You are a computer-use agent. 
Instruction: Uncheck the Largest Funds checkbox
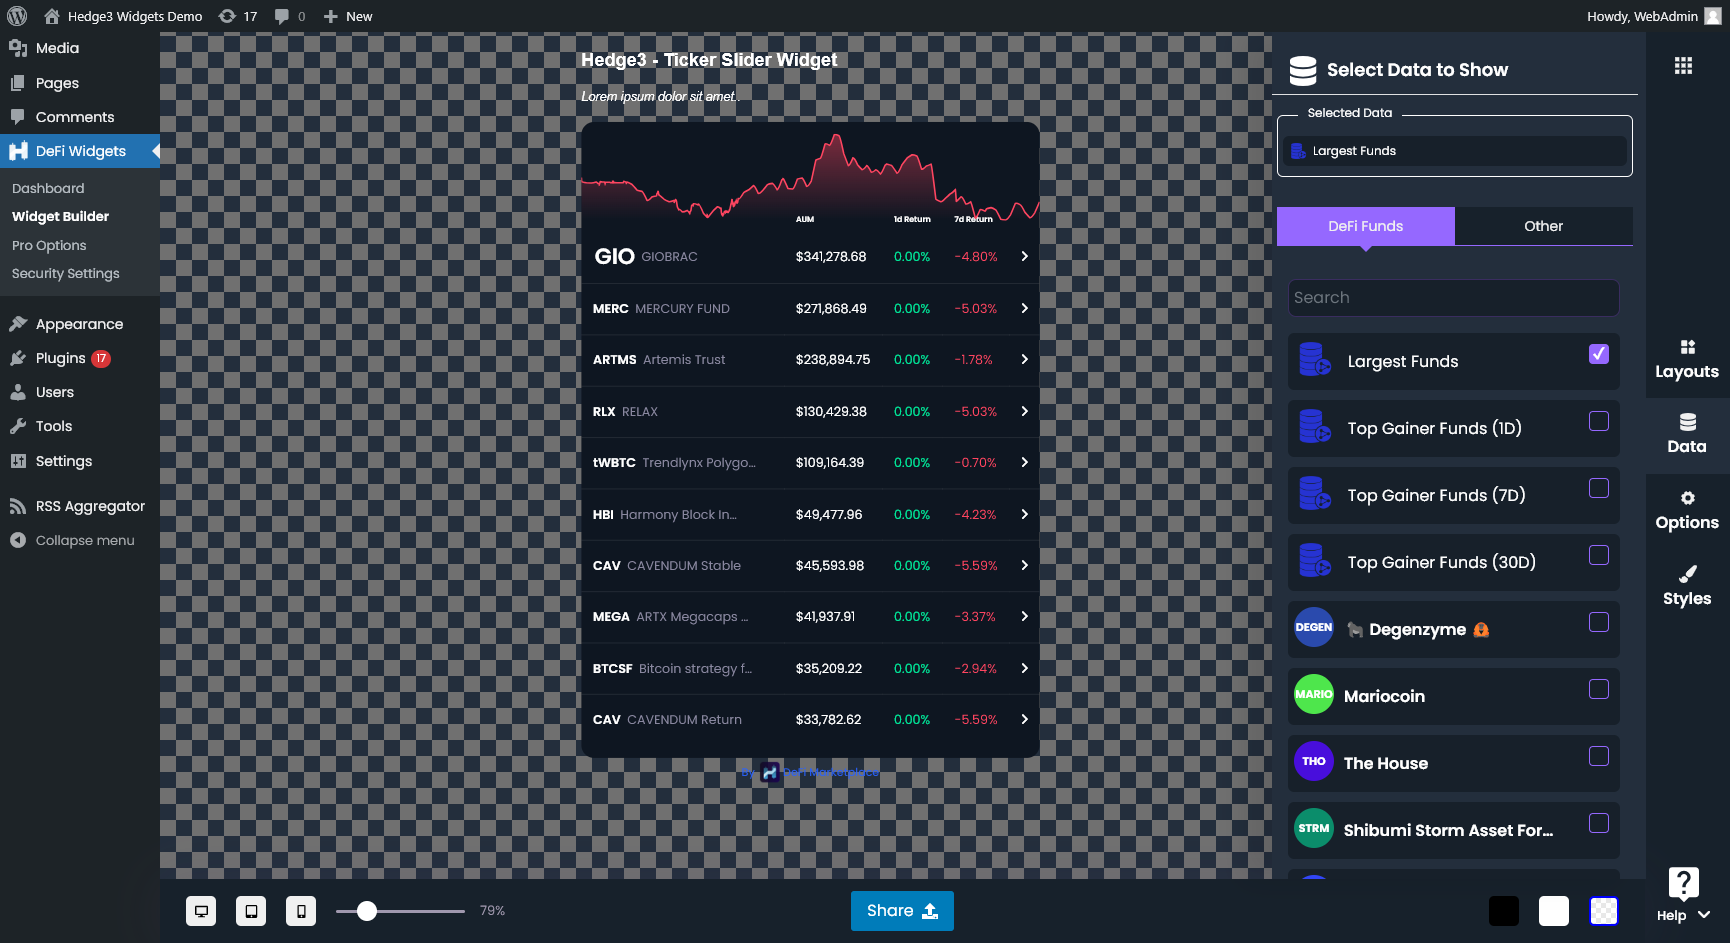[x=1599, y=353]
